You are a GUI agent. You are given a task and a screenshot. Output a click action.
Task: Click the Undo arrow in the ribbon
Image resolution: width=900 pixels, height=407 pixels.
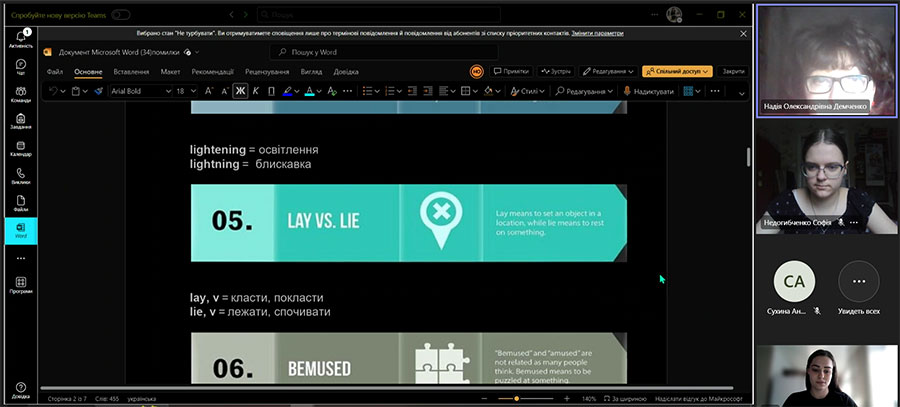tap(54, 91)
